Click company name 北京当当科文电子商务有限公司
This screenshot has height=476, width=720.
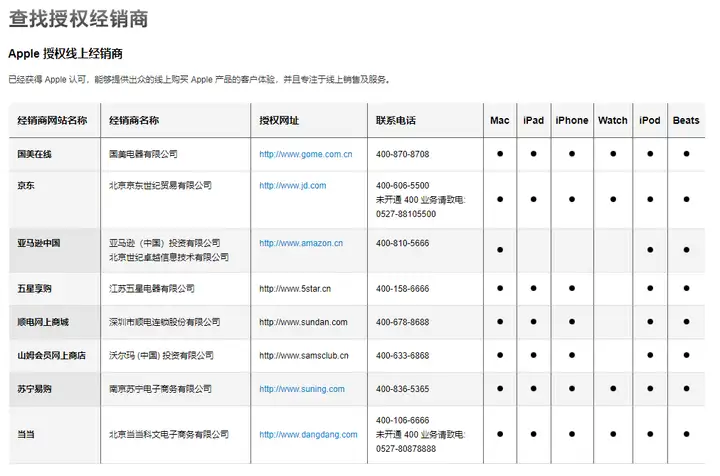[169, 434]
